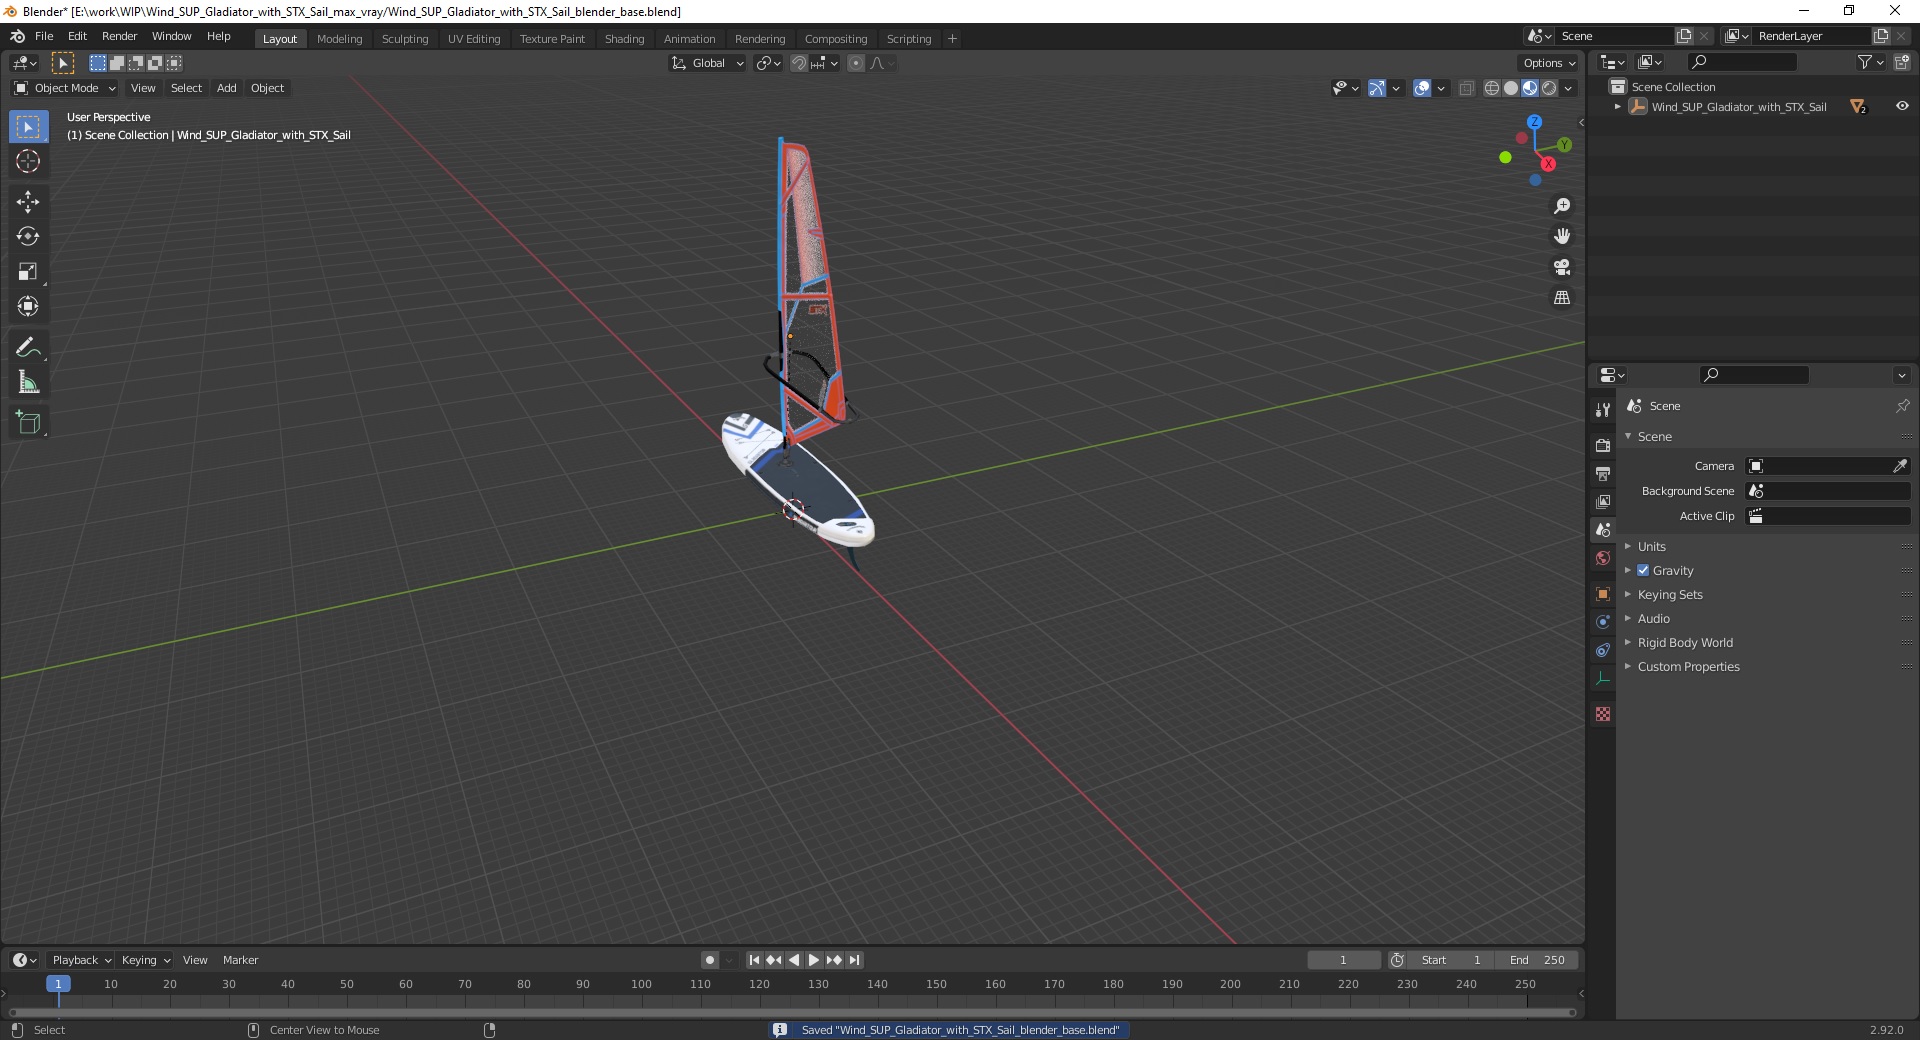Switch to rendered viewport shading
Screen dimensions: 1920x1040
pyautogui.click(x=1549, y=88)
